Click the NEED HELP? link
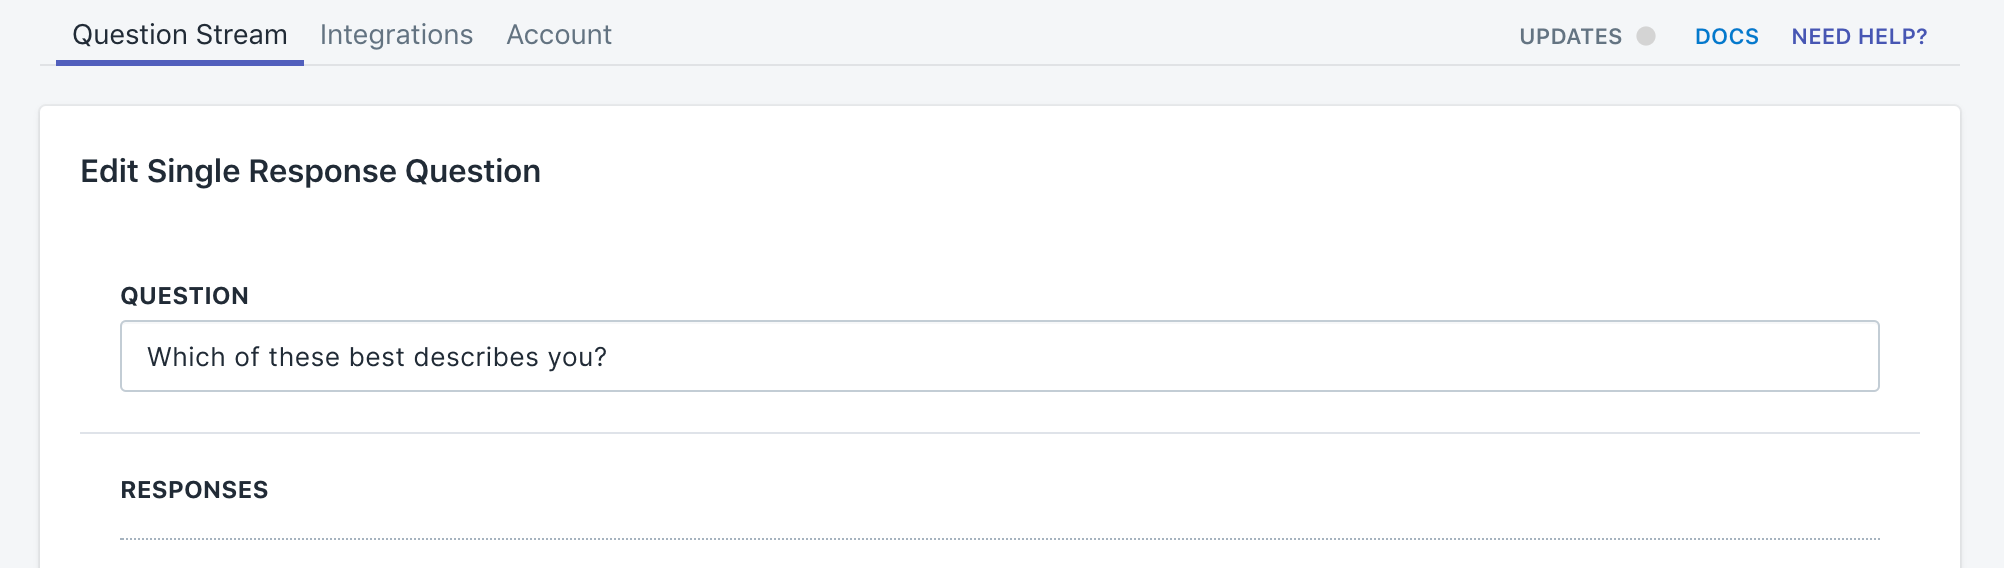This screenshot has width=2004, height=568. coord(1859,36)
